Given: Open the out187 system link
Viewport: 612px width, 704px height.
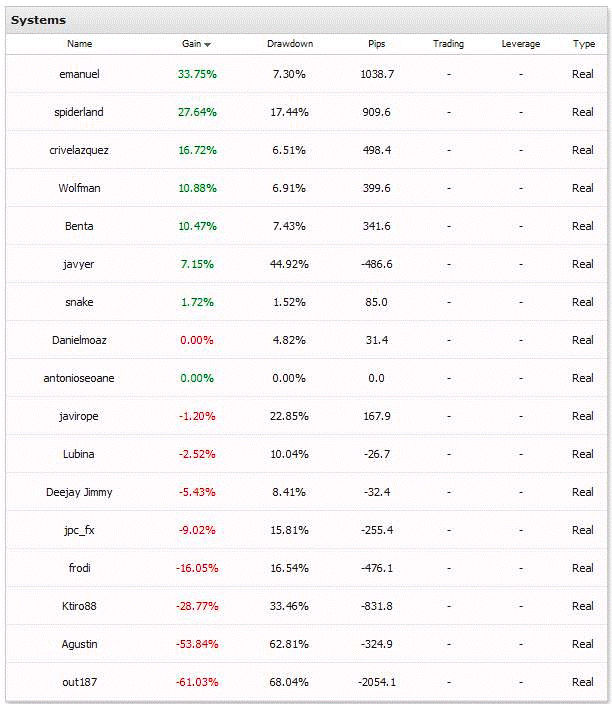Looking at the screenshot, I should 79,682.
